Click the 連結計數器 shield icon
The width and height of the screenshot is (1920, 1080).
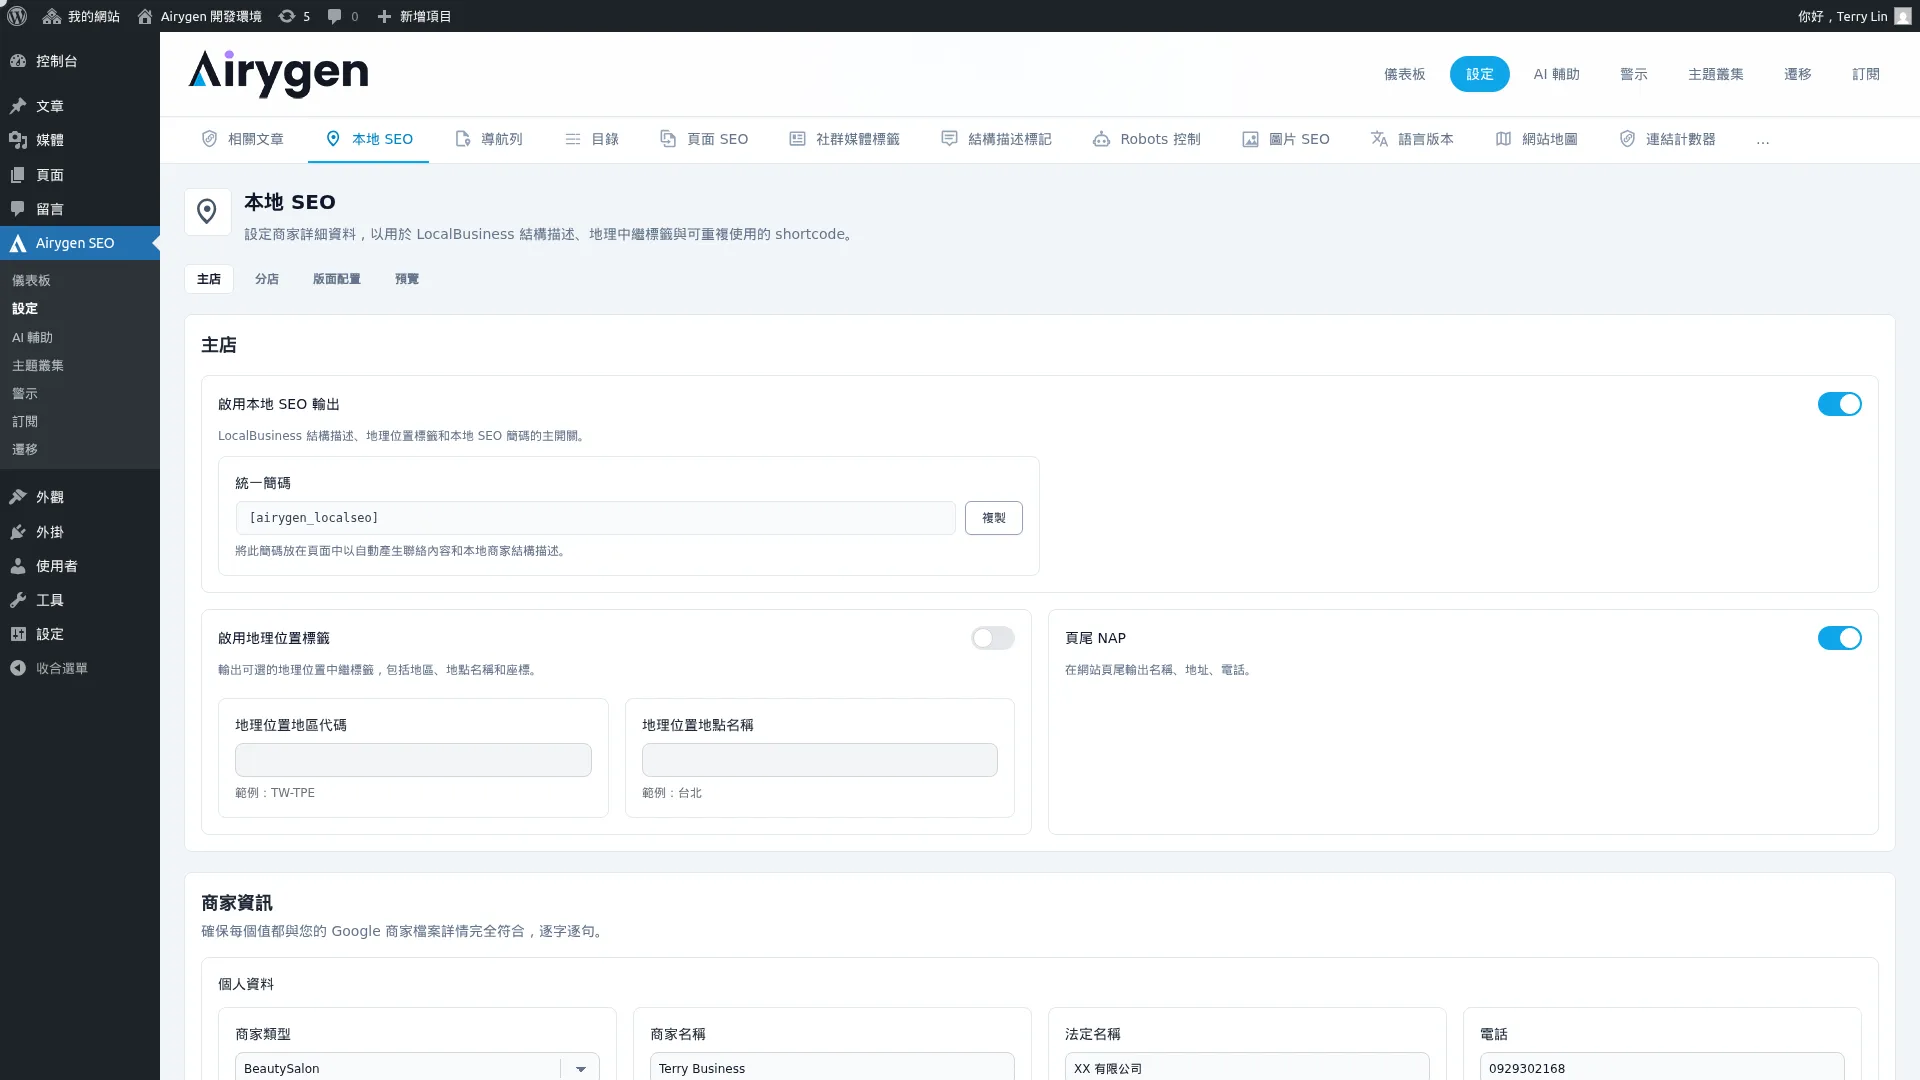click(1627, 139)
